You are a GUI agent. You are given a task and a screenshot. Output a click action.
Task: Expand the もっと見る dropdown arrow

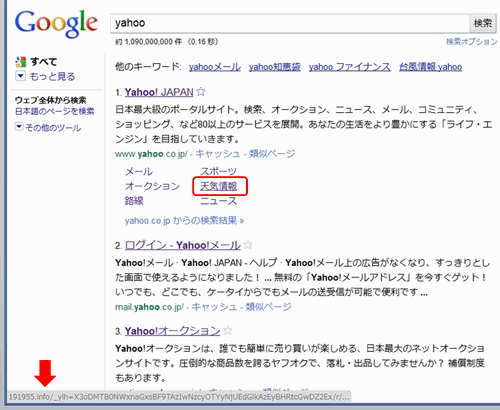[x=20, y=76]
